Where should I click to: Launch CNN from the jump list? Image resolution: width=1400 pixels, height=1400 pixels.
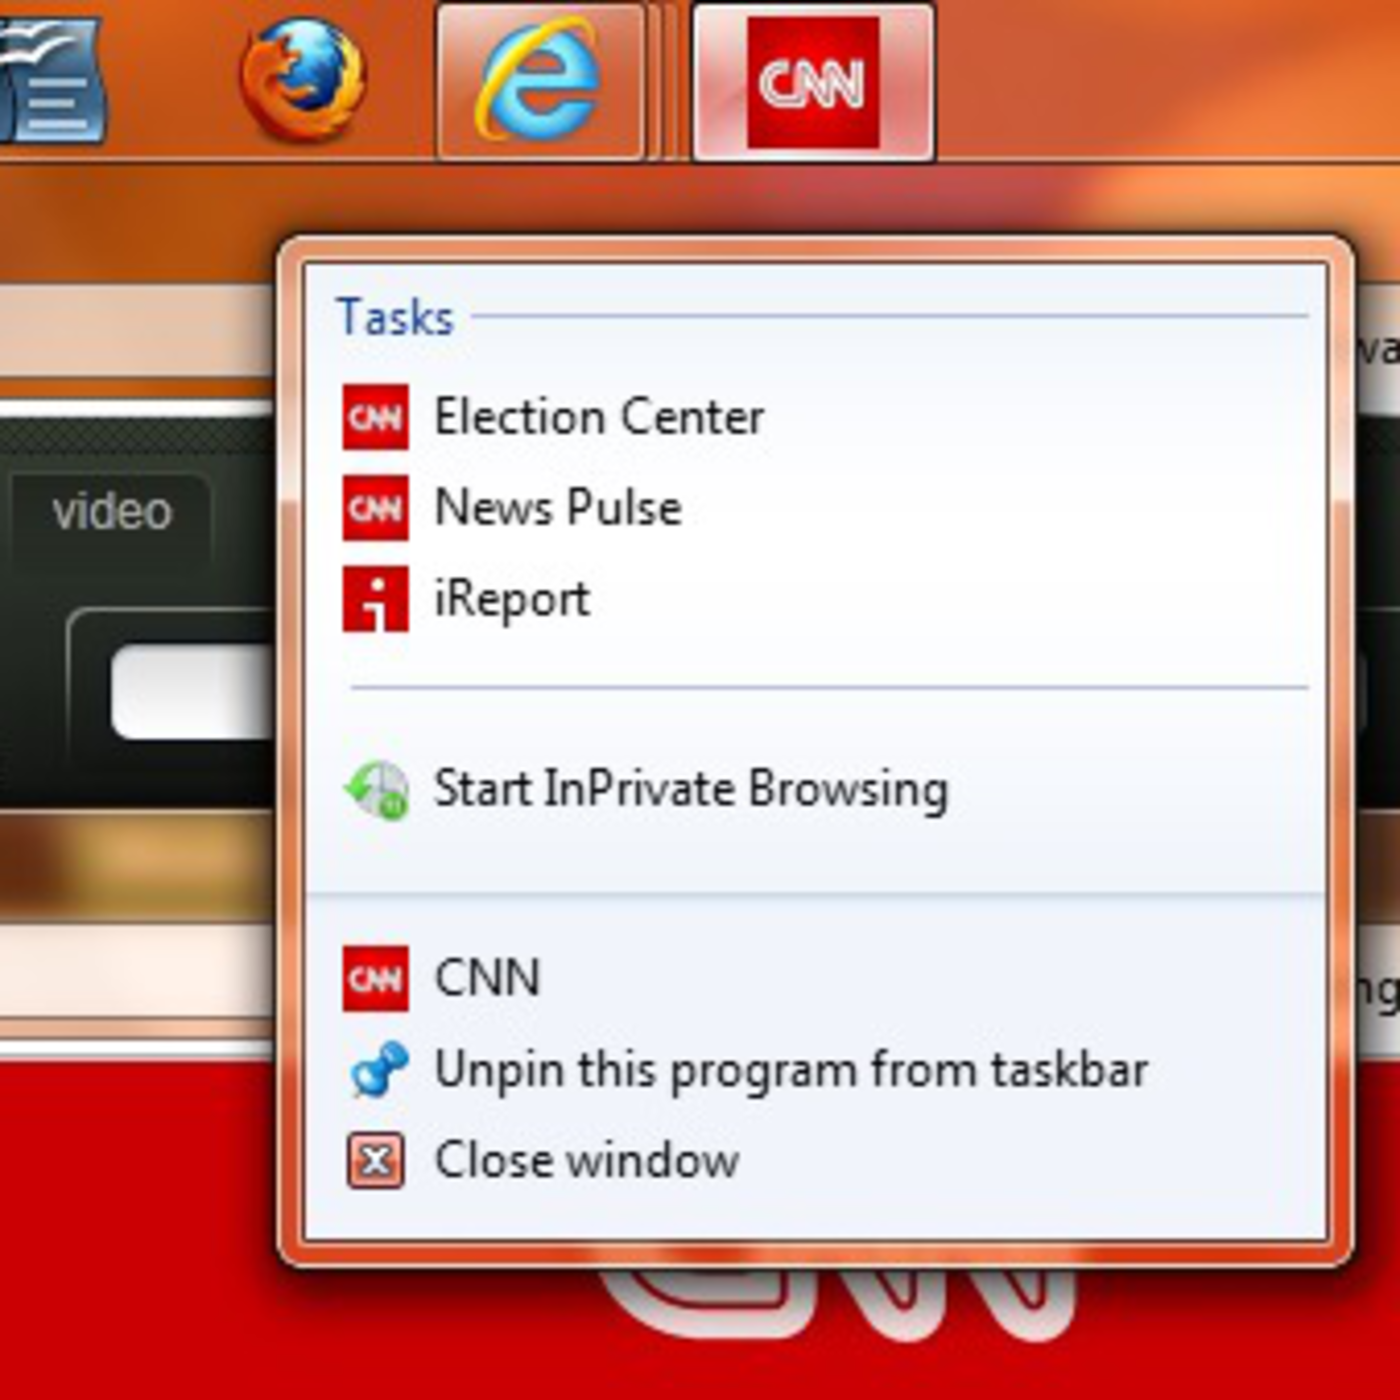tap(814, 978)
